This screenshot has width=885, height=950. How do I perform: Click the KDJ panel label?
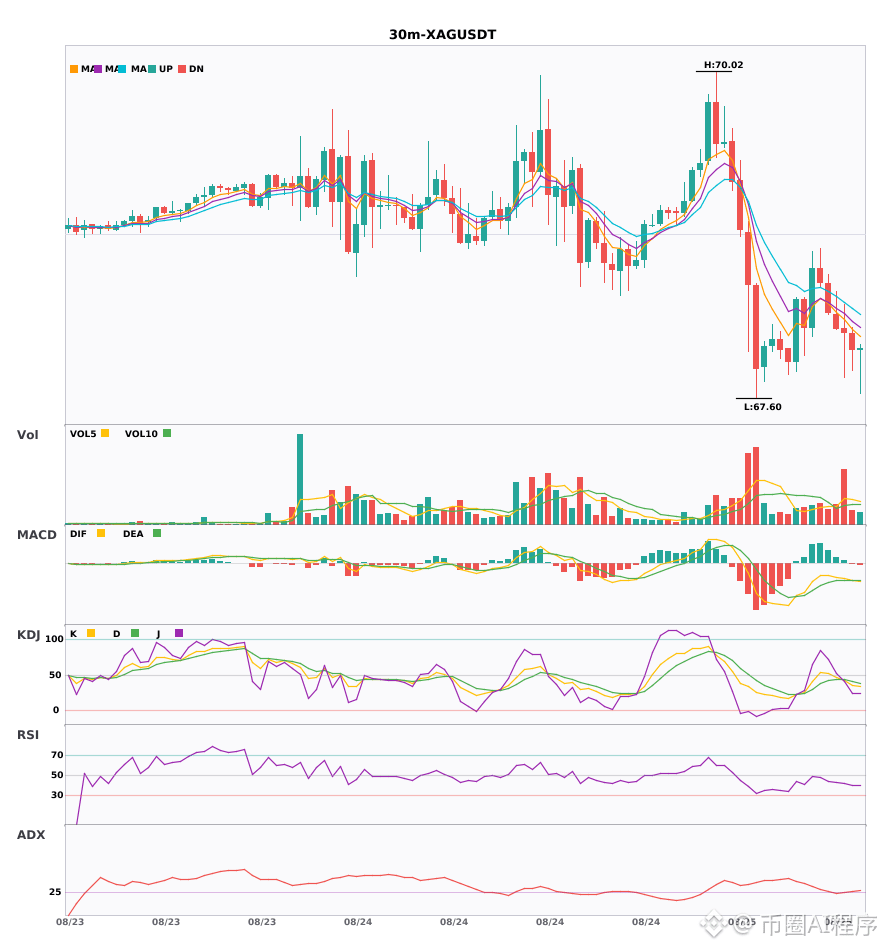28,635
